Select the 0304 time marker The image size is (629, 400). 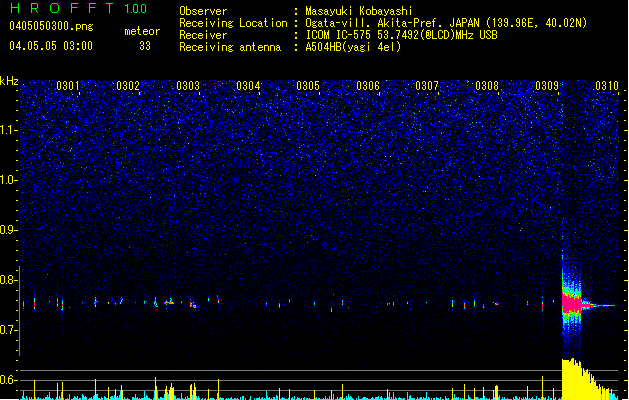click(248, 86)
